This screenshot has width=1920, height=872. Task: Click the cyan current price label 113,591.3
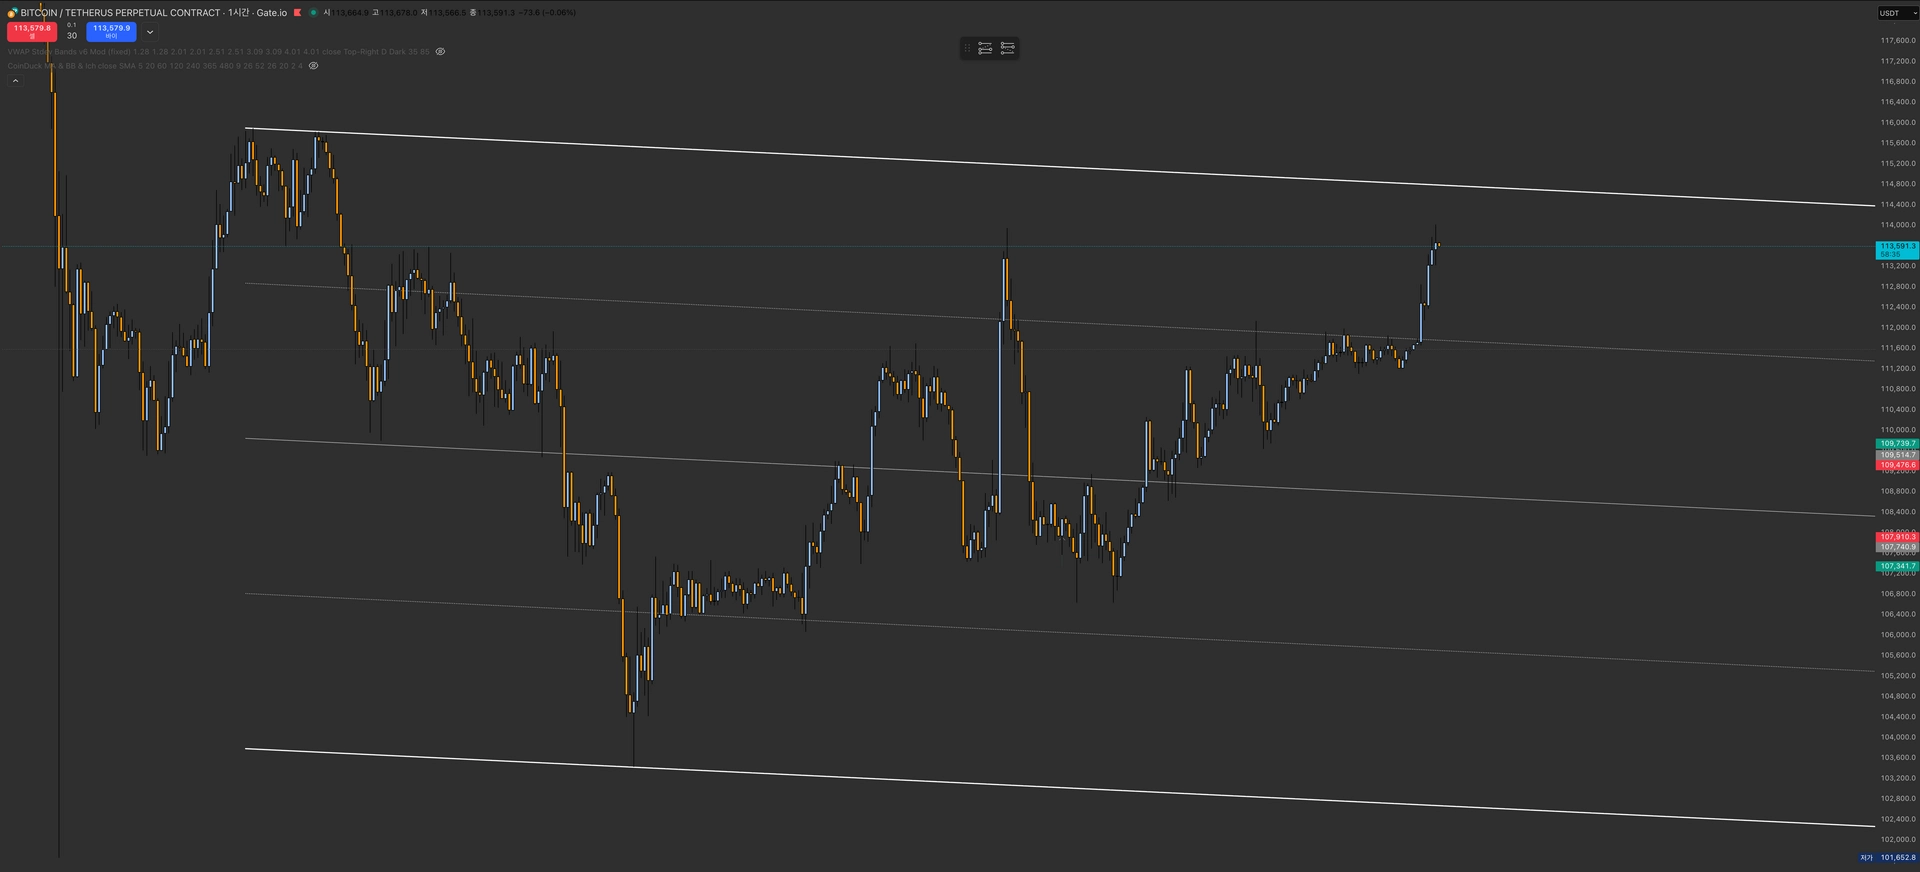point(1896,246)
